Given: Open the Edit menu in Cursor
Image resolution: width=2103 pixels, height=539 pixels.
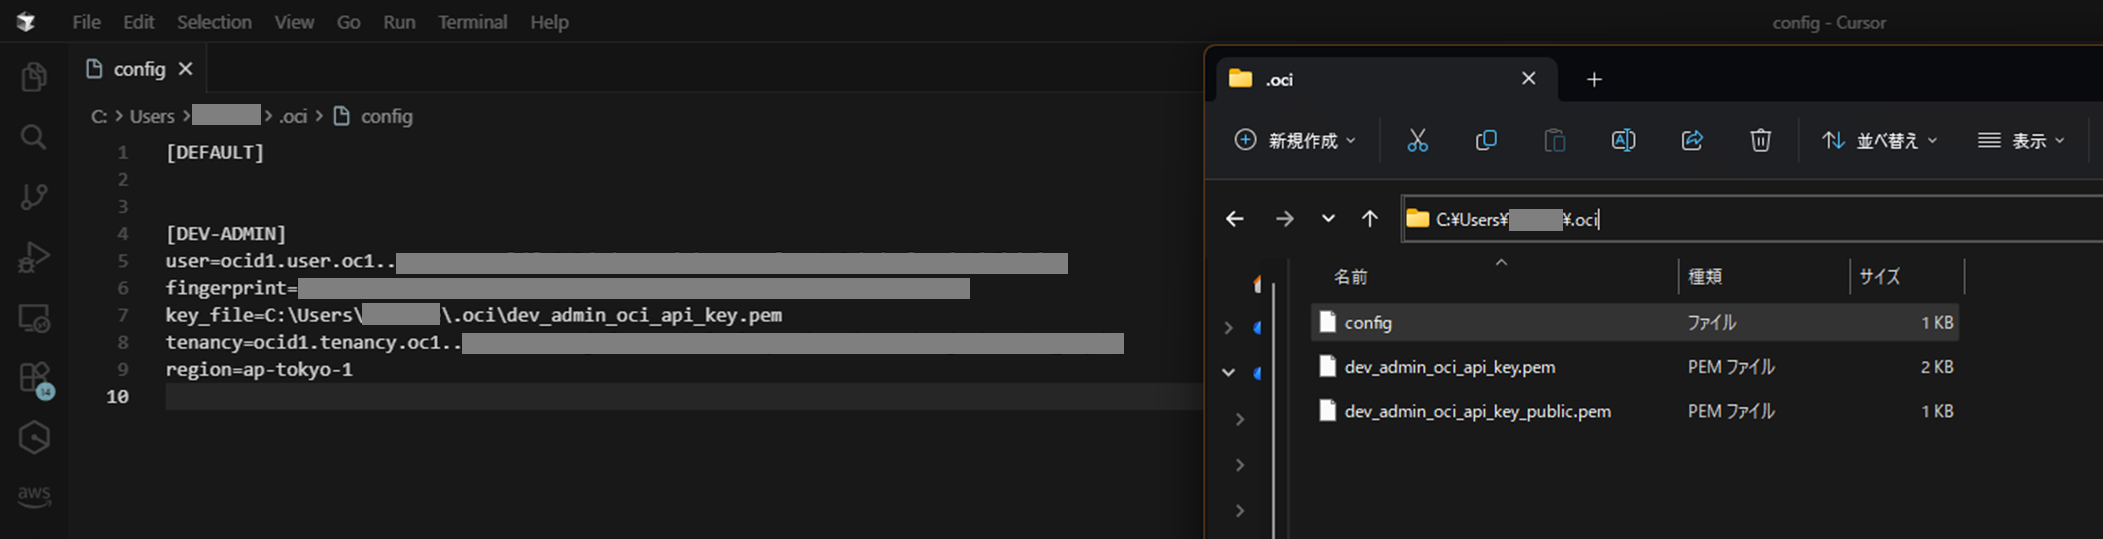Looking at the screenshot, I should click(x=138, y=22).
